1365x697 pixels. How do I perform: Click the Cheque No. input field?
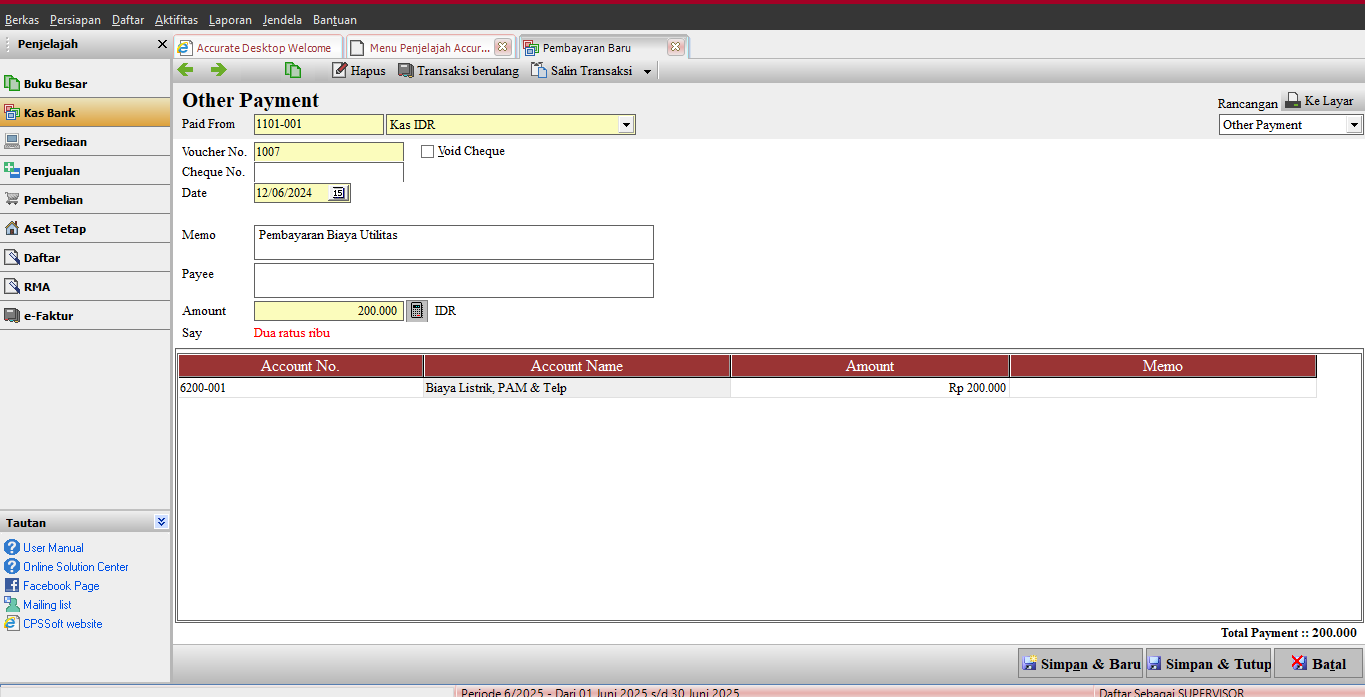[x=329, y=172]
